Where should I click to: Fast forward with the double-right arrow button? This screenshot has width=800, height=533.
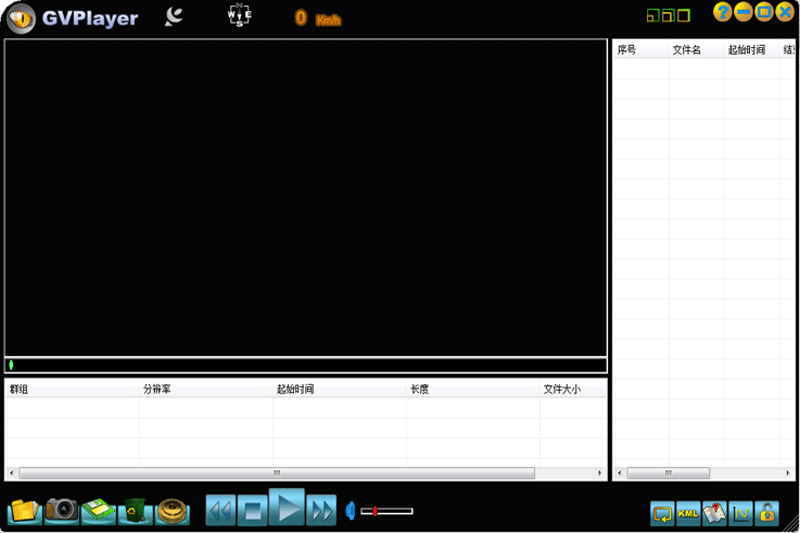[x=321, y=510]
